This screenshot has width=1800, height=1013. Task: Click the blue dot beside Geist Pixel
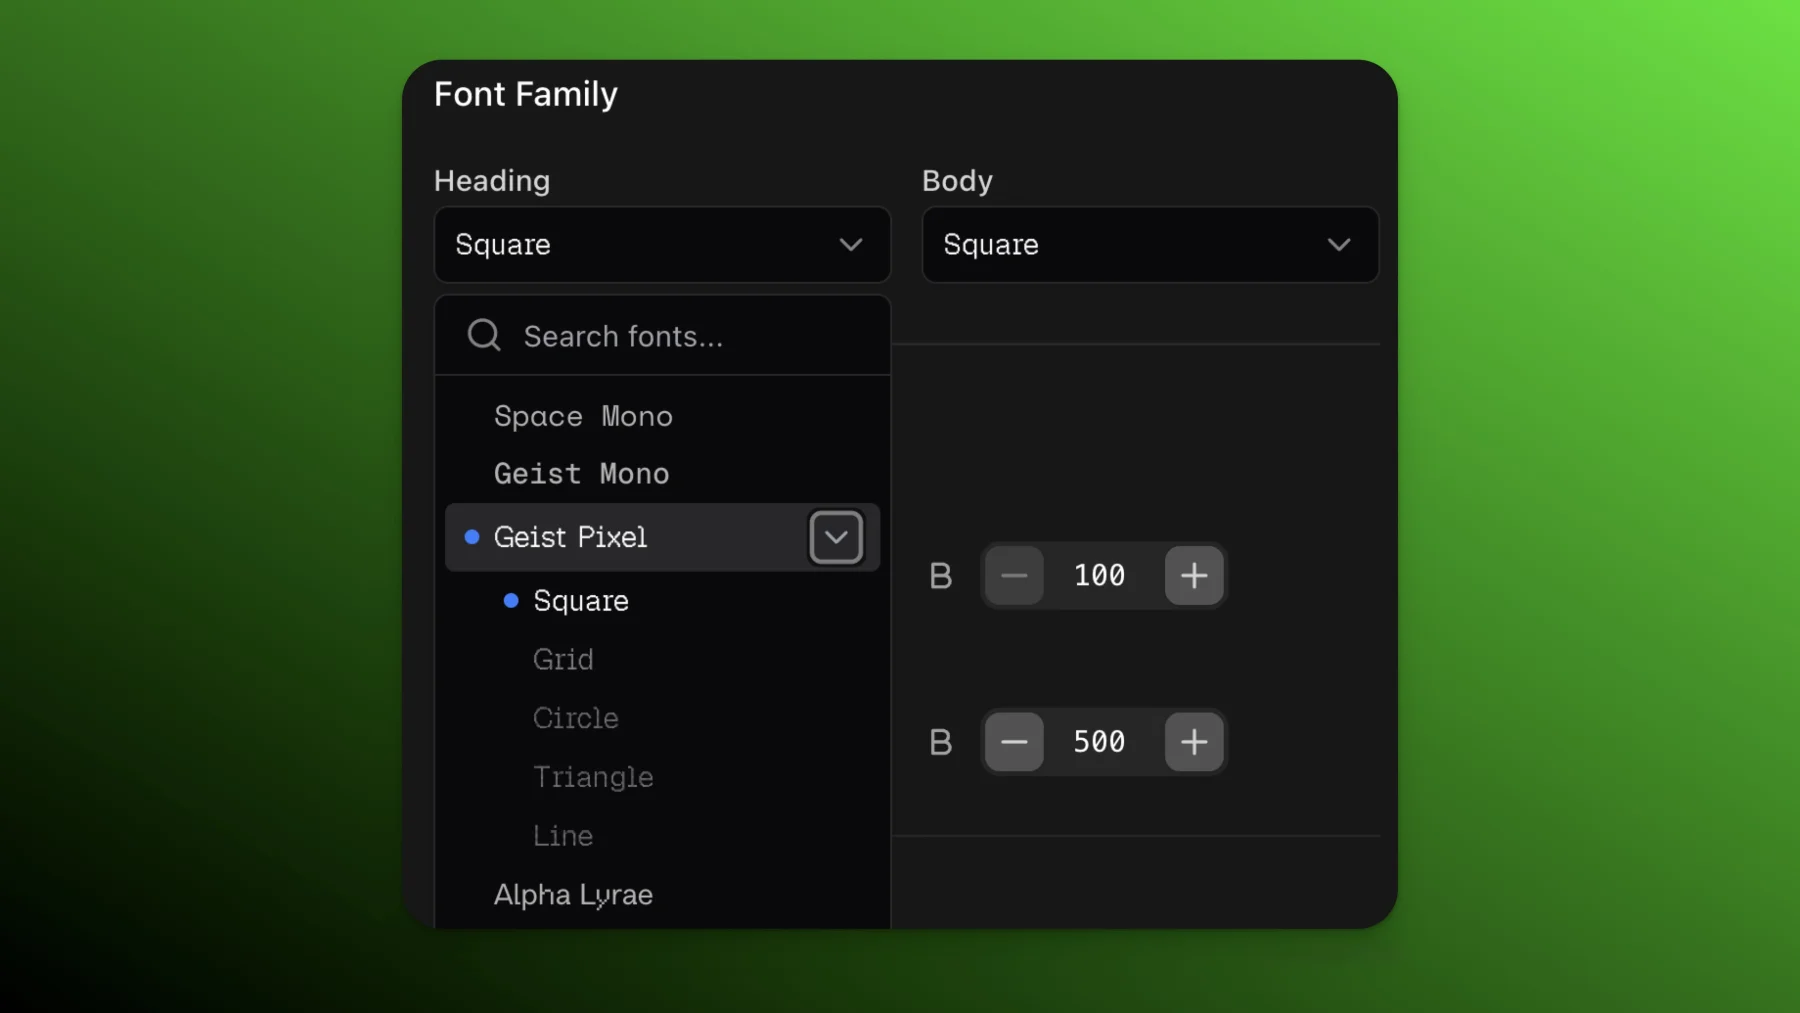point(473,537)
